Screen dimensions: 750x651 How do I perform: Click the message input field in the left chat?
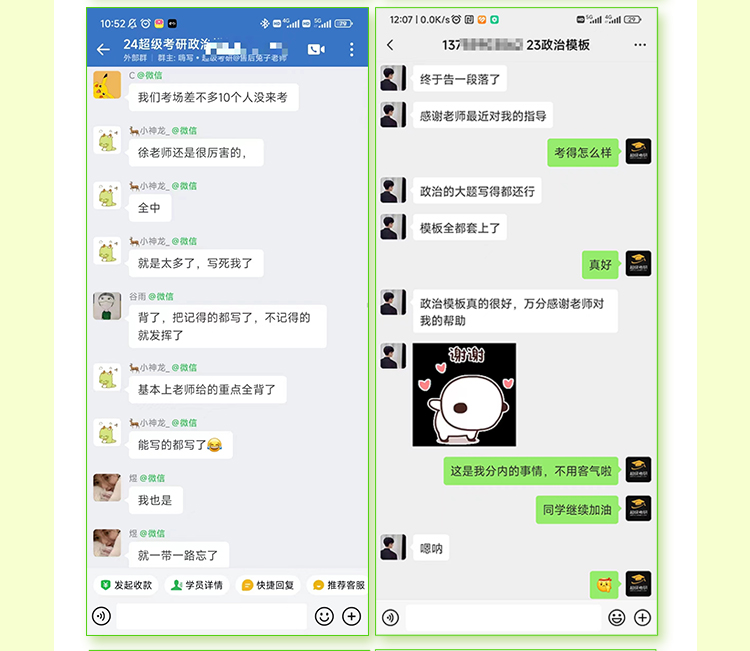click(x=212, y=616)
